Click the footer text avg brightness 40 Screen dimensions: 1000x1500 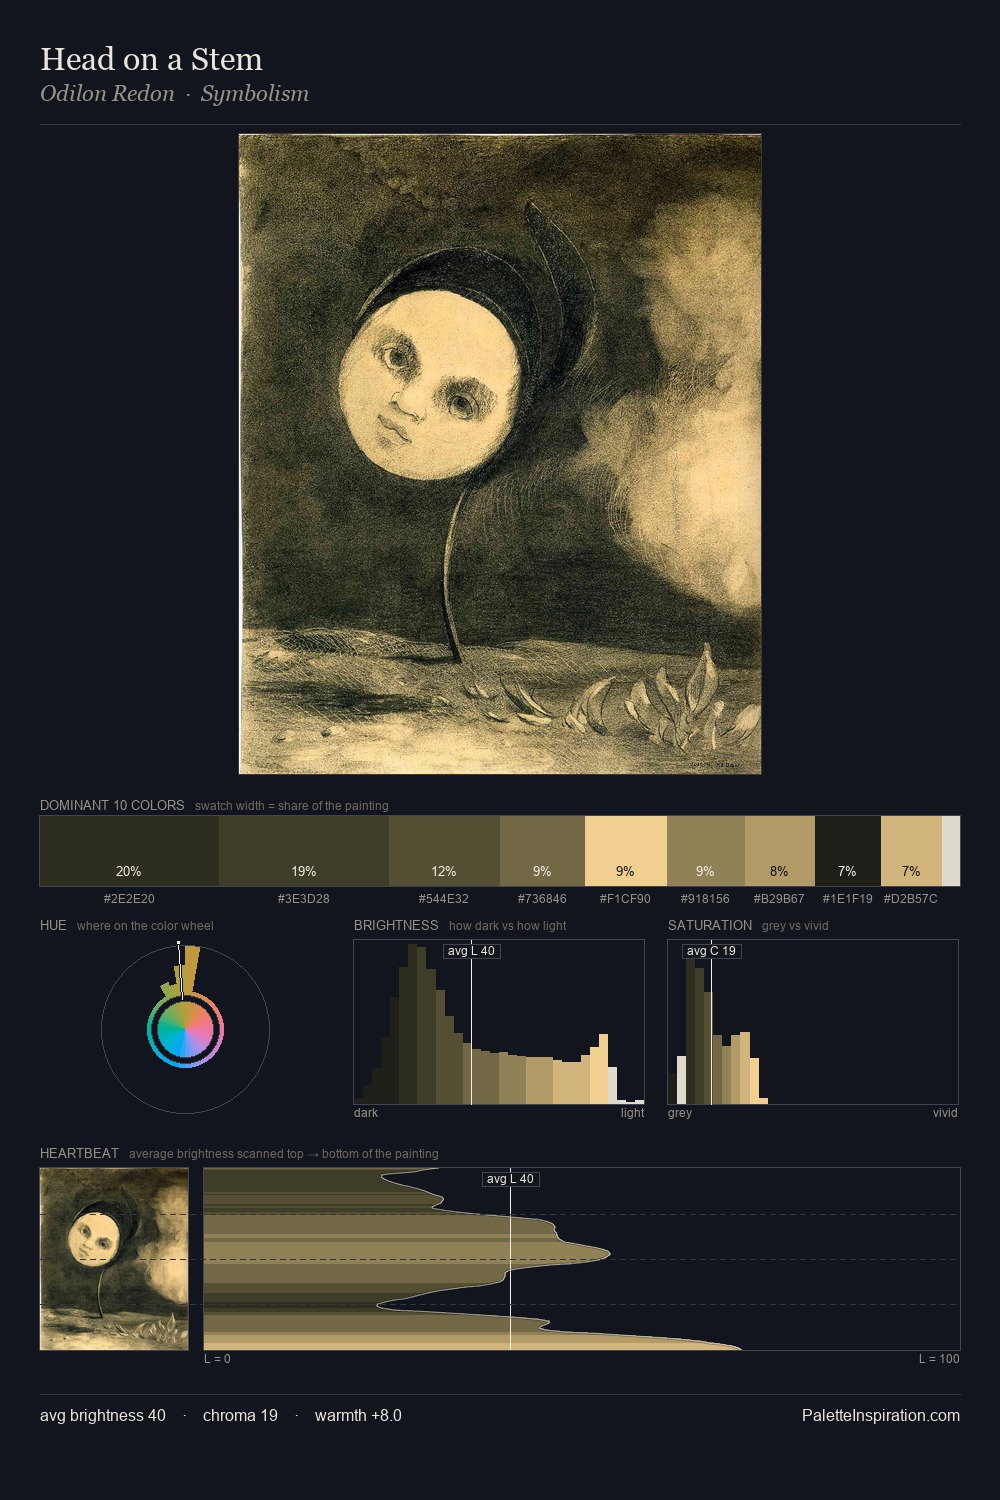(x=103, y=1415)
